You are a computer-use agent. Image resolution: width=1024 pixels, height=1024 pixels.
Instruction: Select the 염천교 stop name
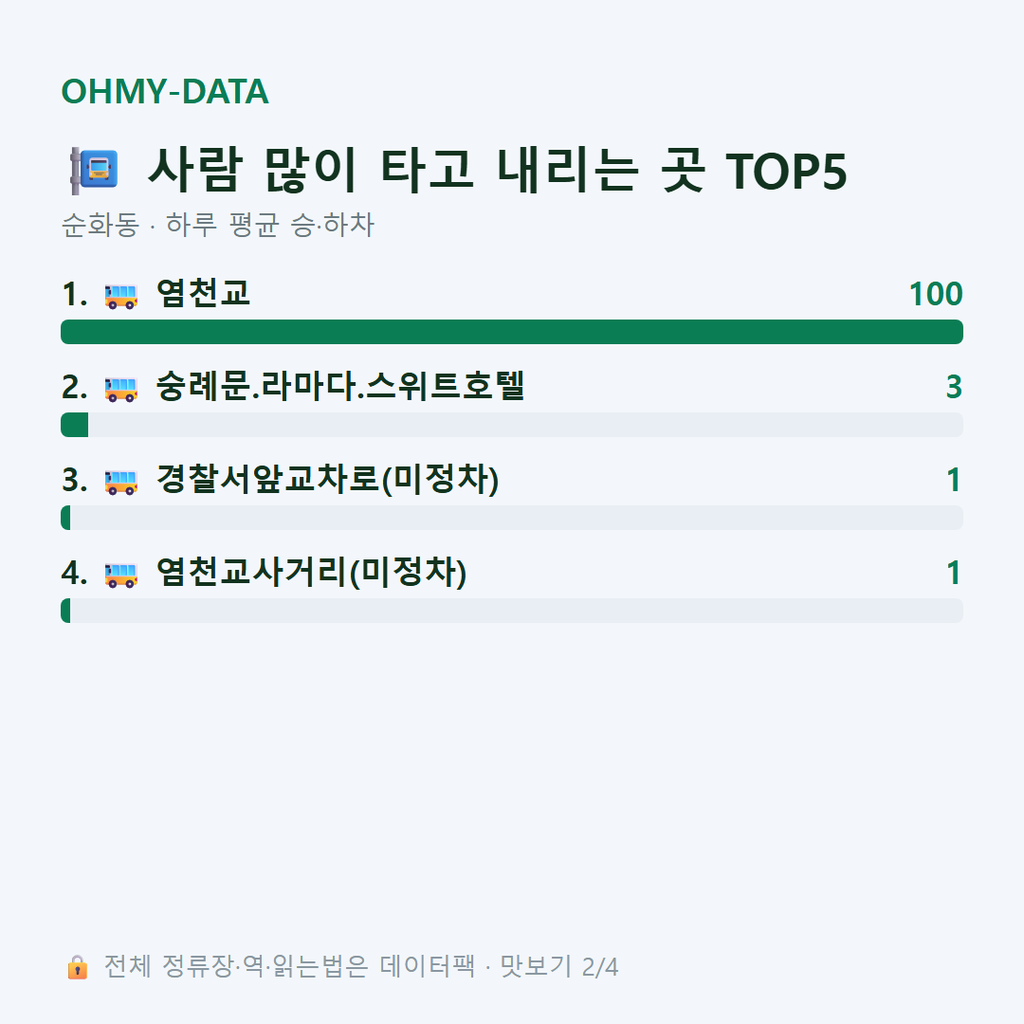point(203,293)
